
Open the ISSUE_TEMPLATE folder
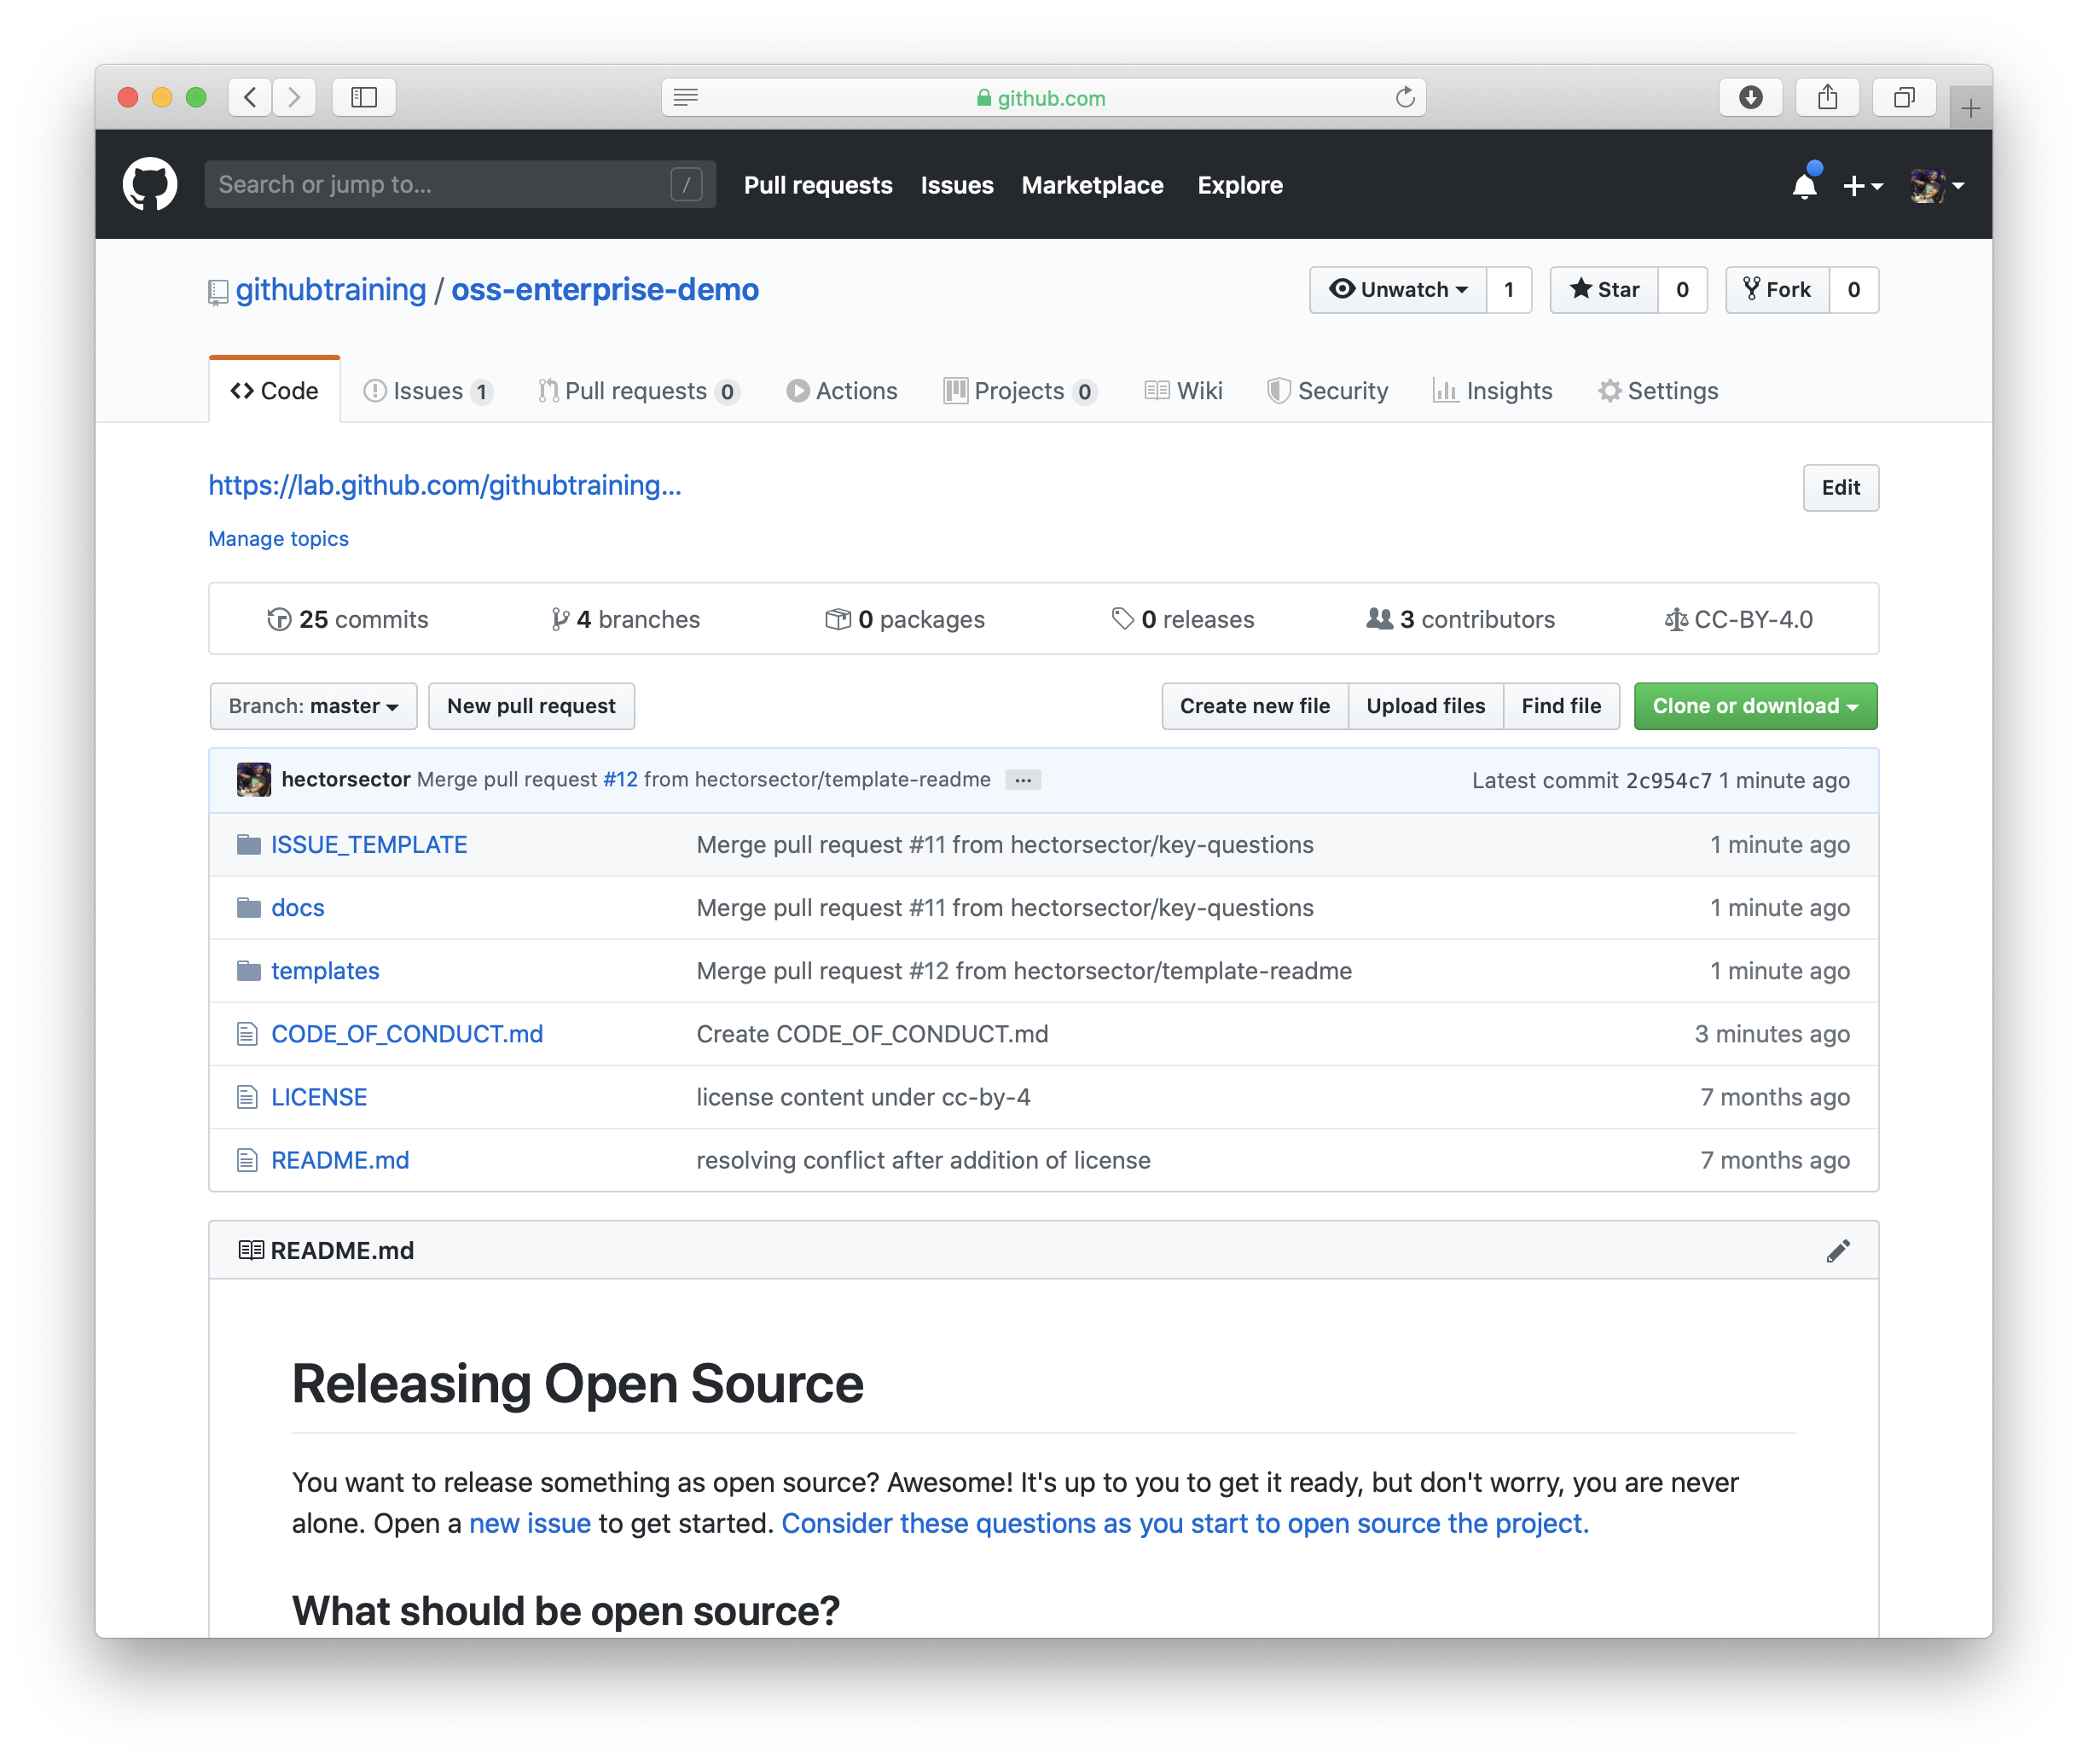click(369, 845)
